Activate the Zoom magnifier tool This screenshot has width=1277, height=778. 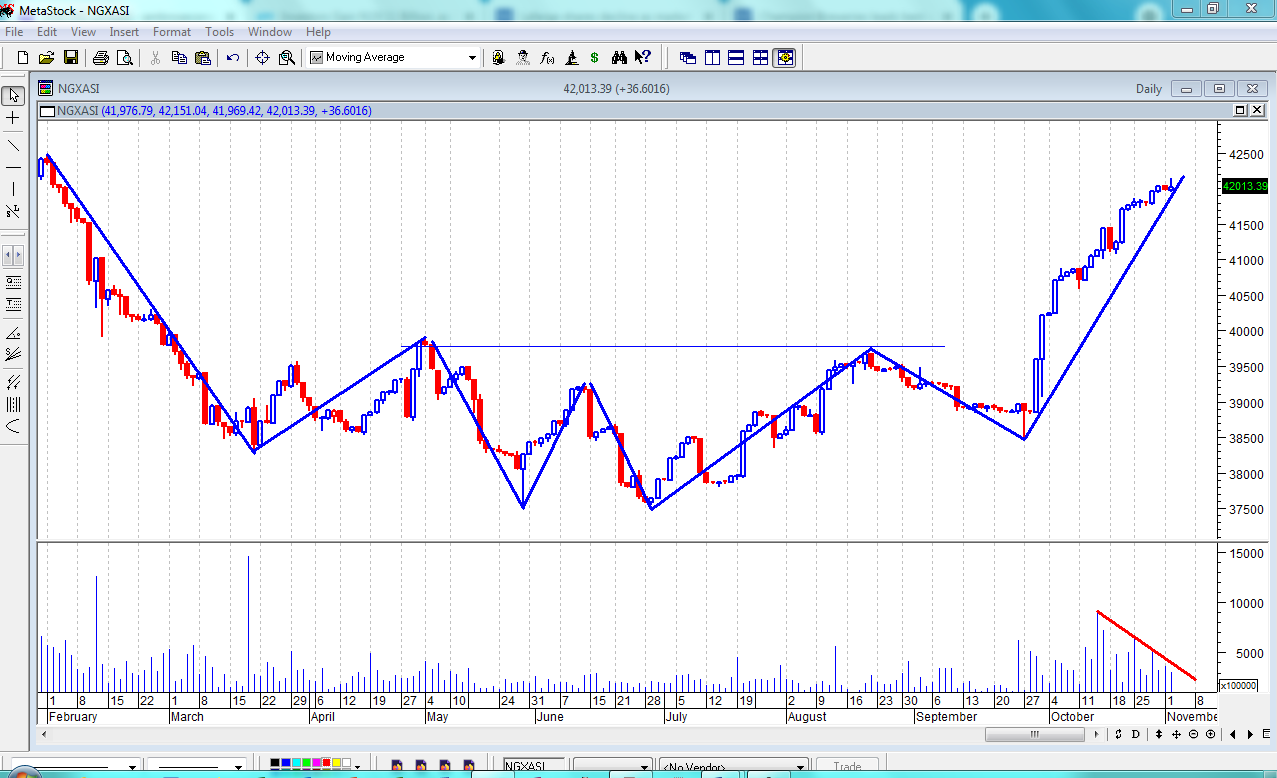point(287,57)
